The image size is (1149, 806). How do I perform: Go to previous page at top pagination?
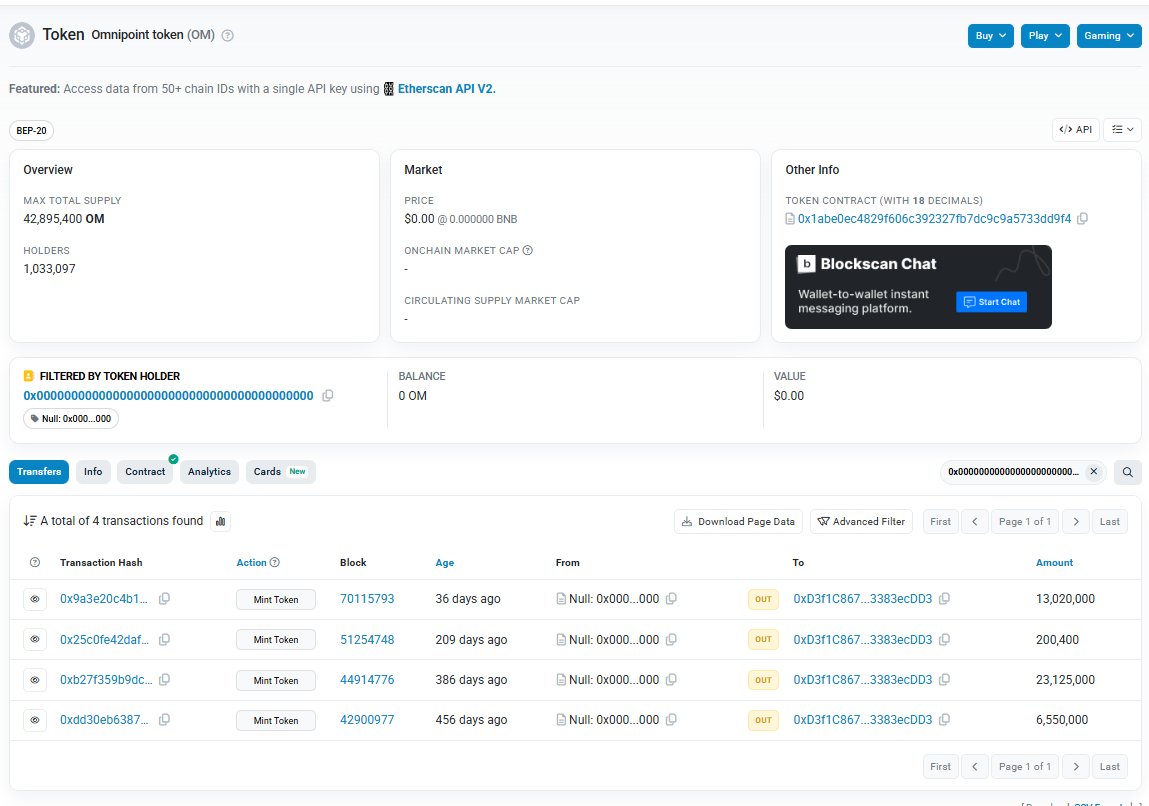click(x=975, y=522)
